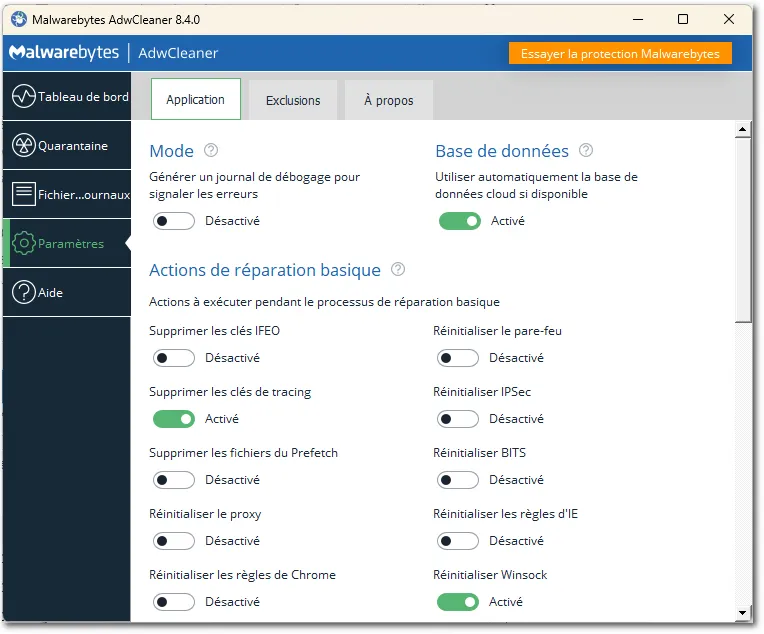The height and width of the screenshot is (634, 764).
Task: Open Fichier...ournaux section in sidebar
Action: click(67, 194)
